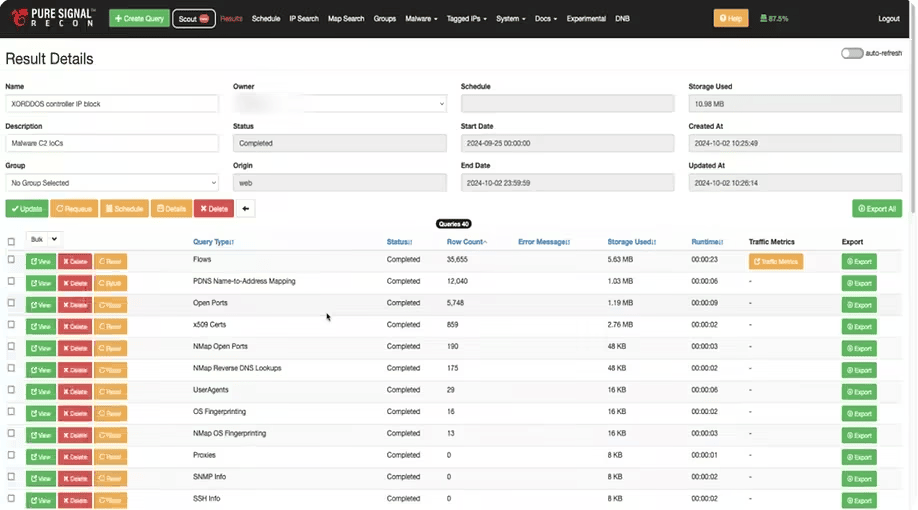Image resolution: width=918 pixels, height=510 pixels.
Task: Open the Bulk actions dropdown
Action: click(44, 239)
